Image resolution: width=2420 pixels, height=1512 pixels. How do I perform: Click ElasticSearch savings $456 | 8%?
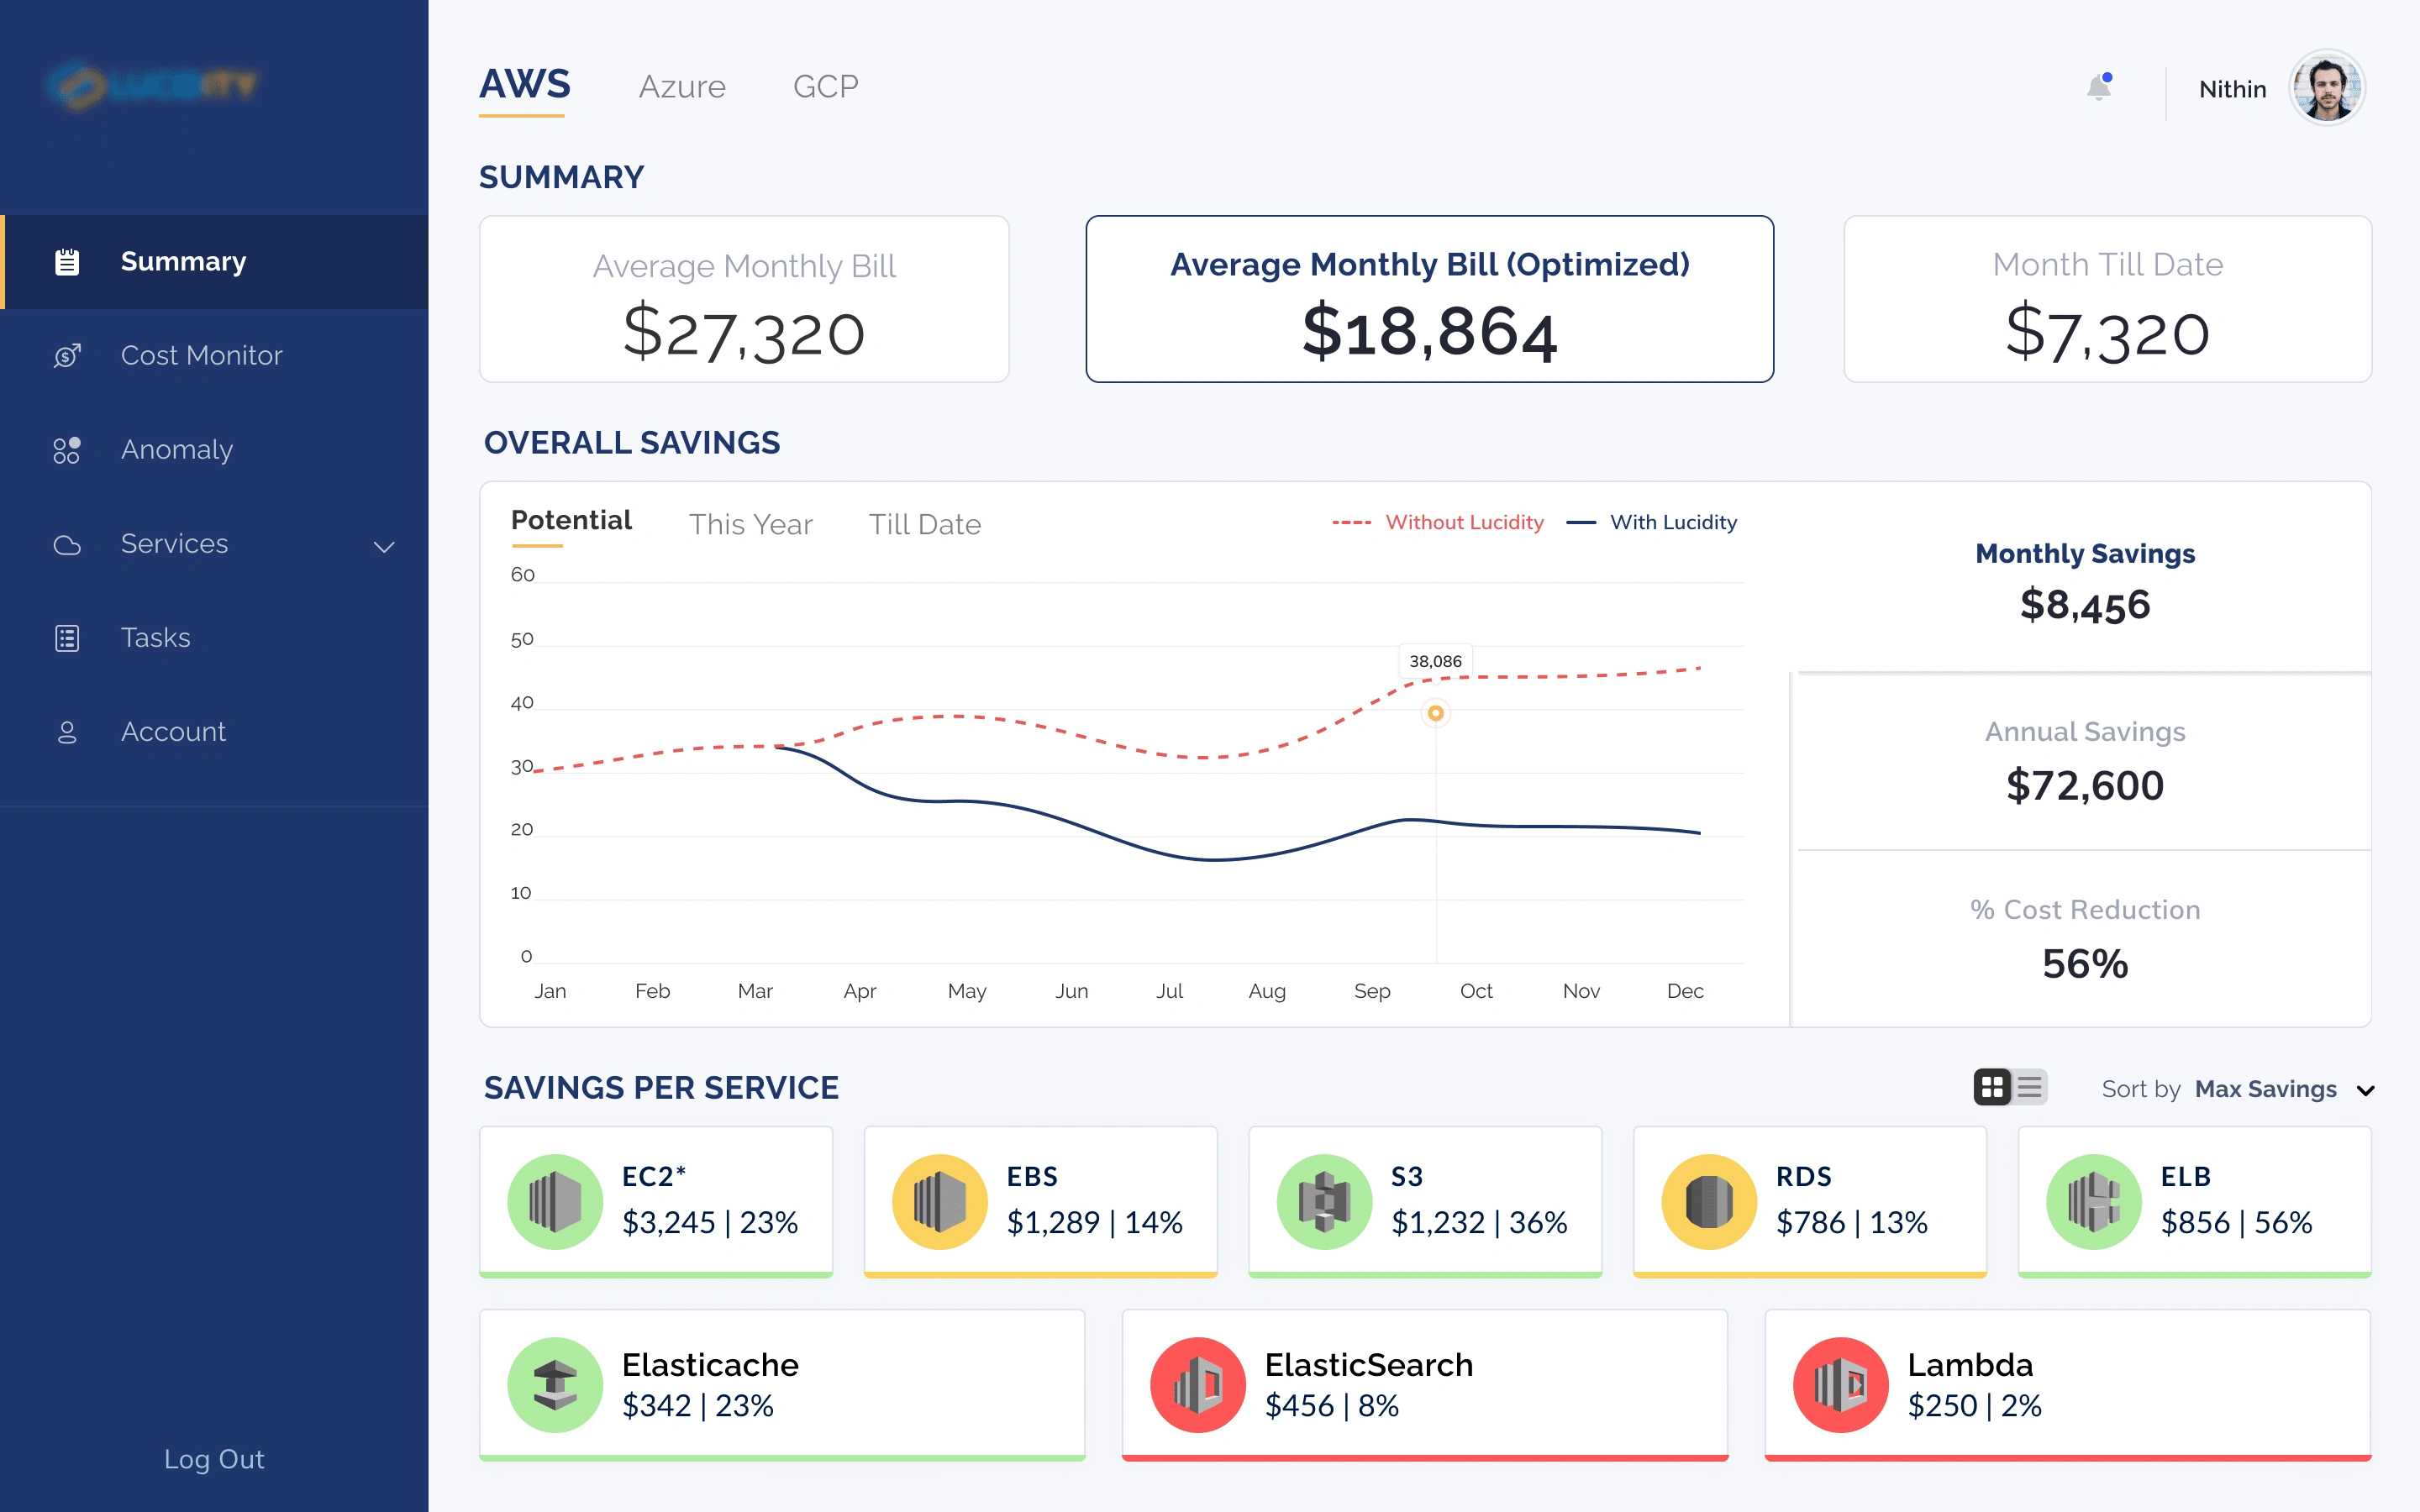(x=1331, y=1406)
